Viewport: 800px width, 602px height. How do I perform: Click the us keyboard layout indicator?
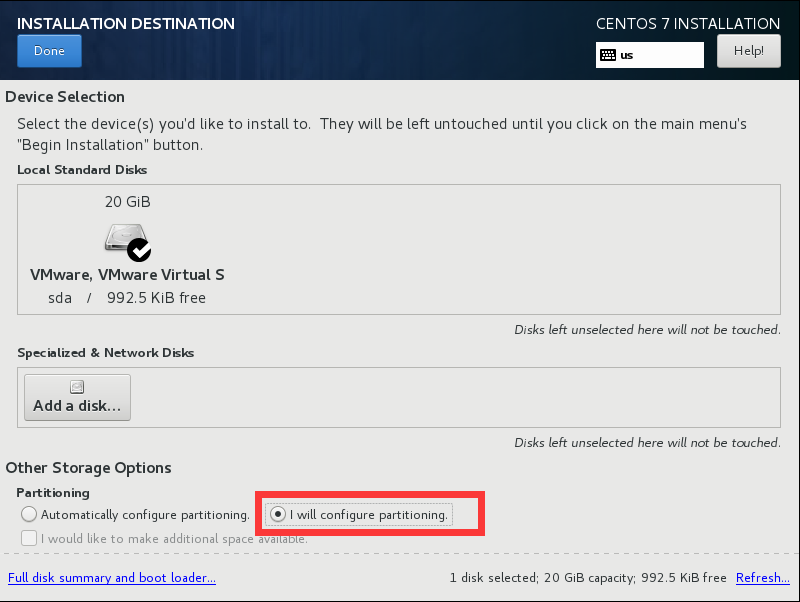click(x=649, y=55)
